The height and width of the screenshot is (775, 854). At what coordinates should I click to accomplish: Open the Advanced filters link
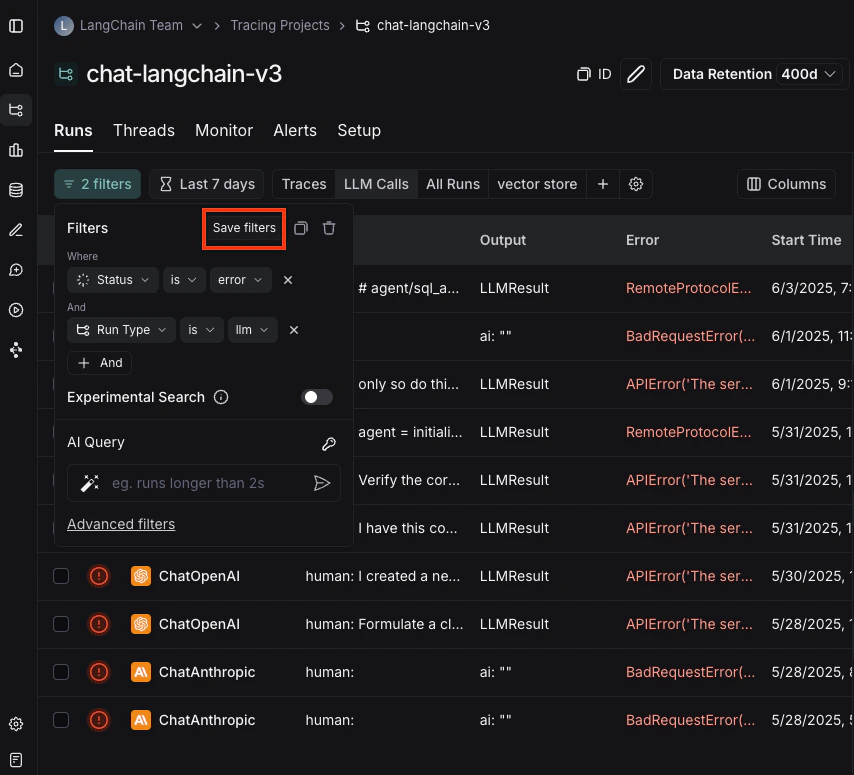121,524
